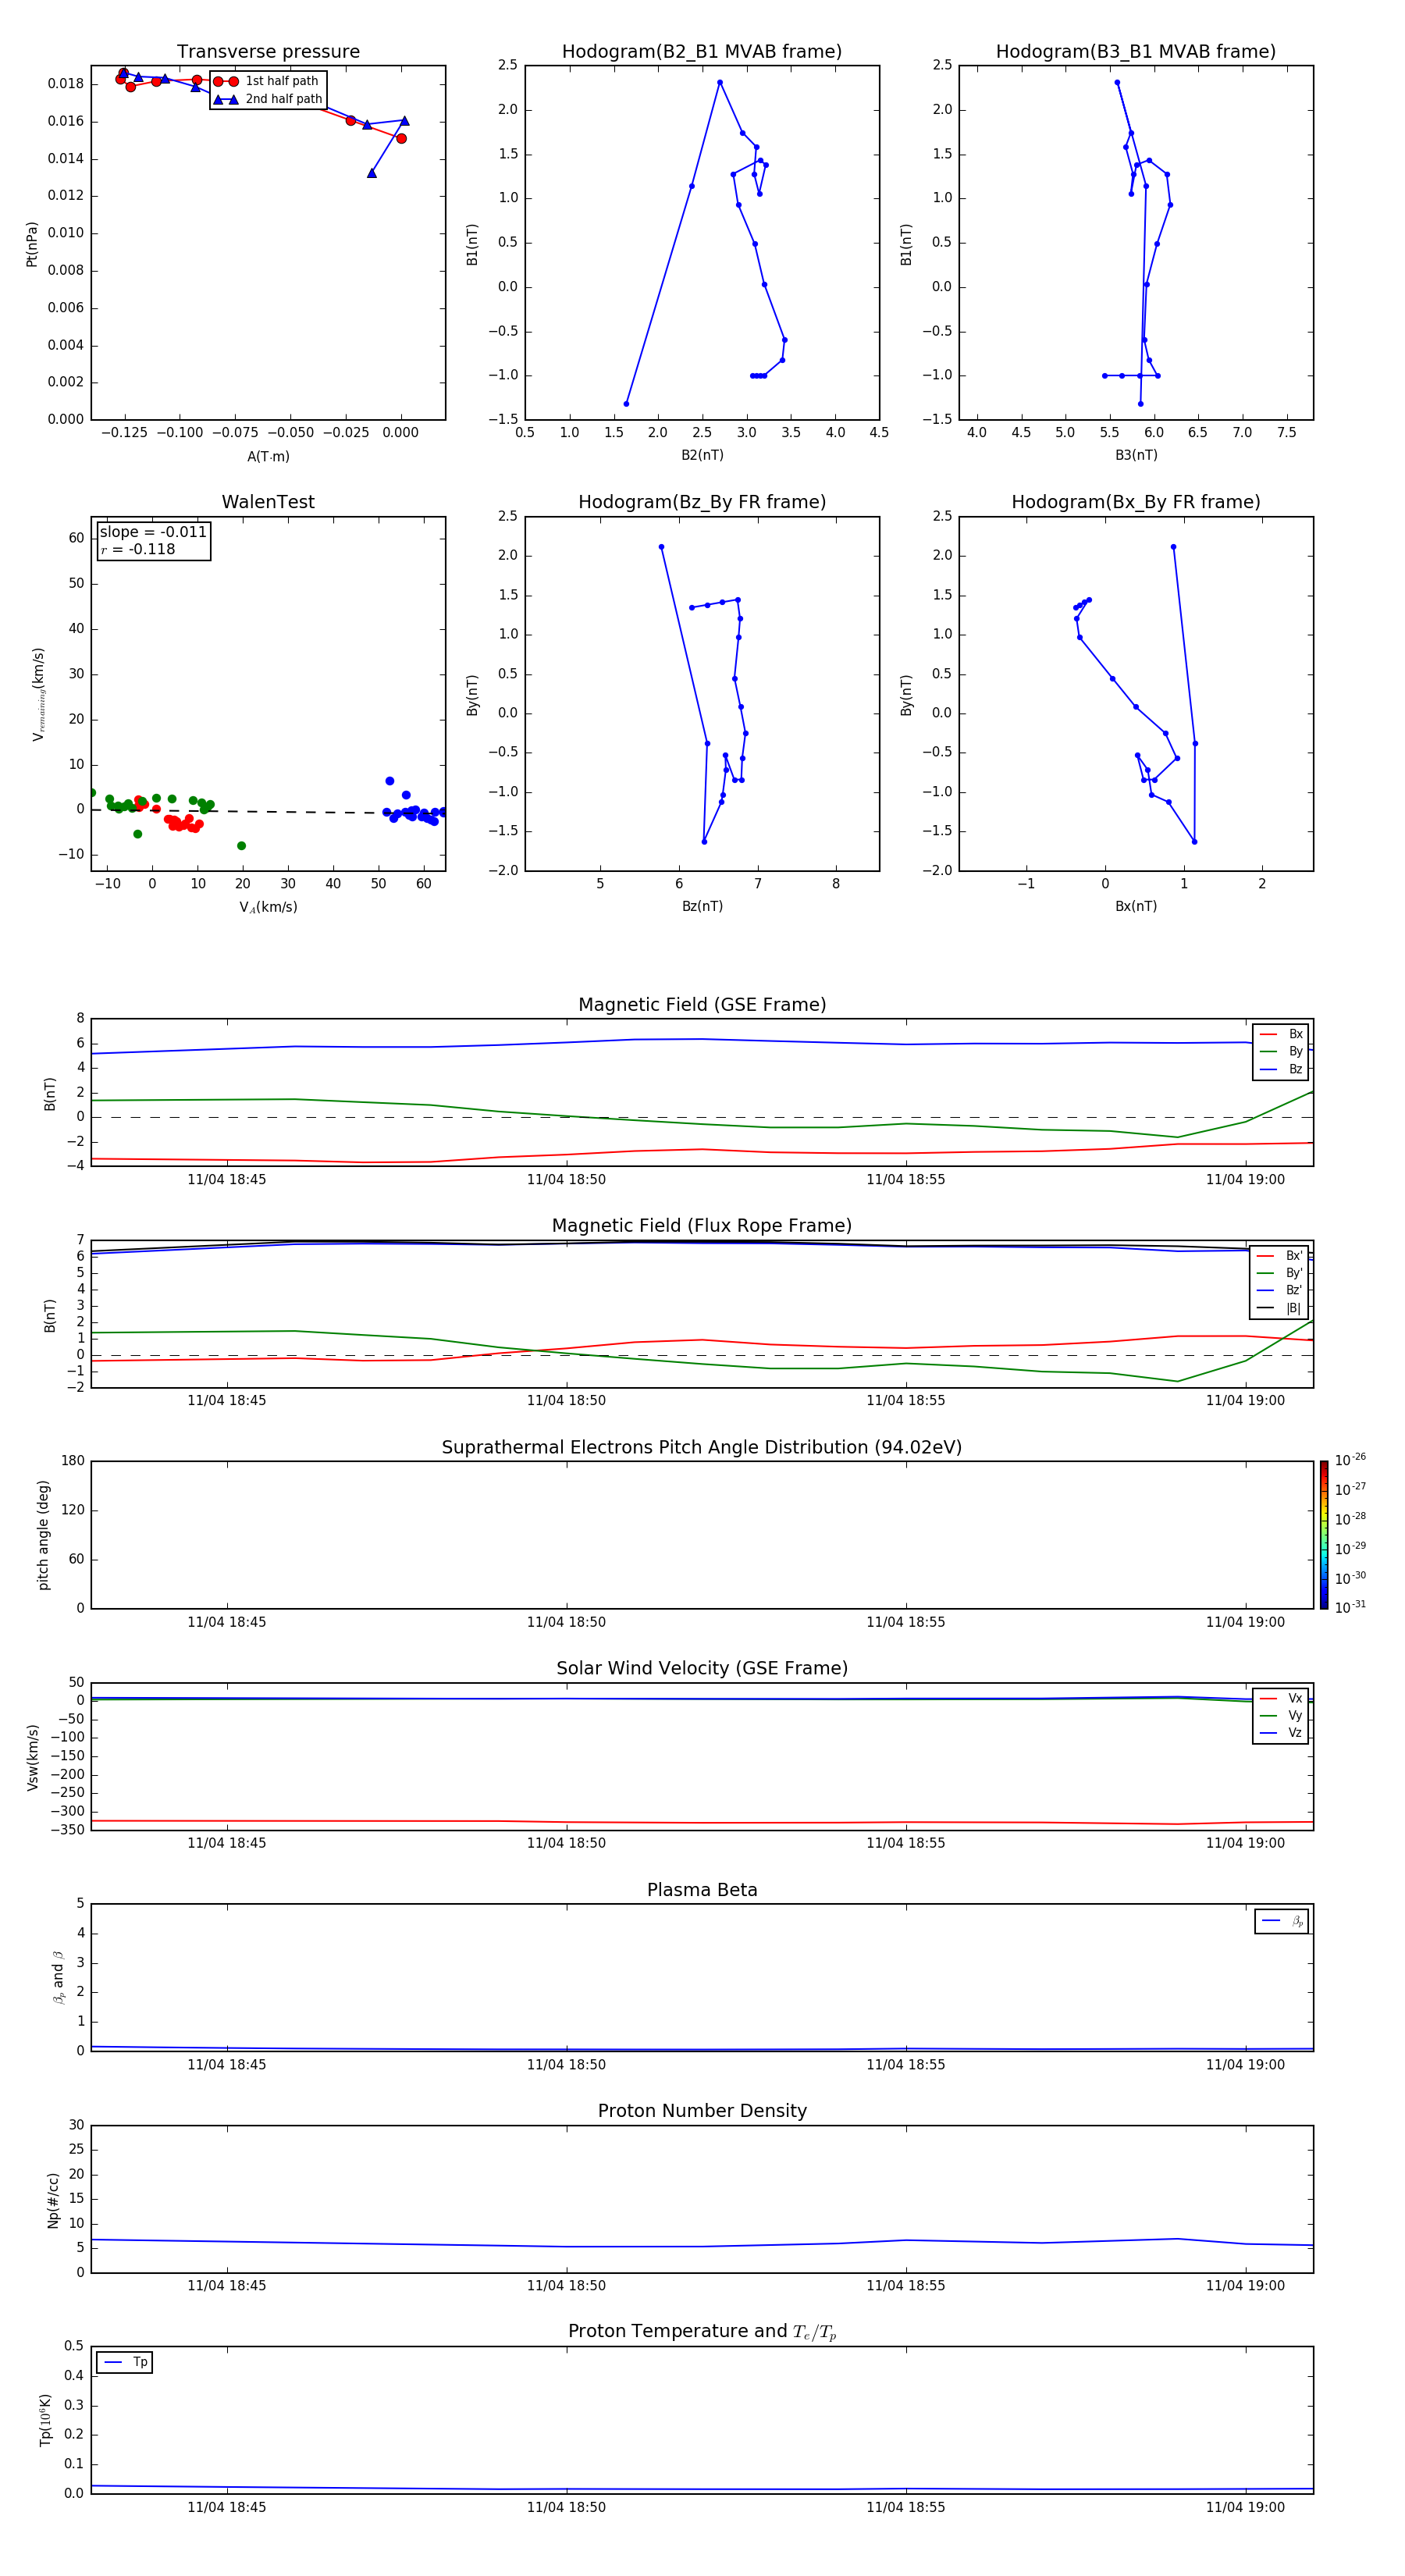The image size is (1405, 2576).
Task: Select the 'Hodogram(Bz_By FR frame)' title
Action: pyautogui.click(x=702, y=502)
